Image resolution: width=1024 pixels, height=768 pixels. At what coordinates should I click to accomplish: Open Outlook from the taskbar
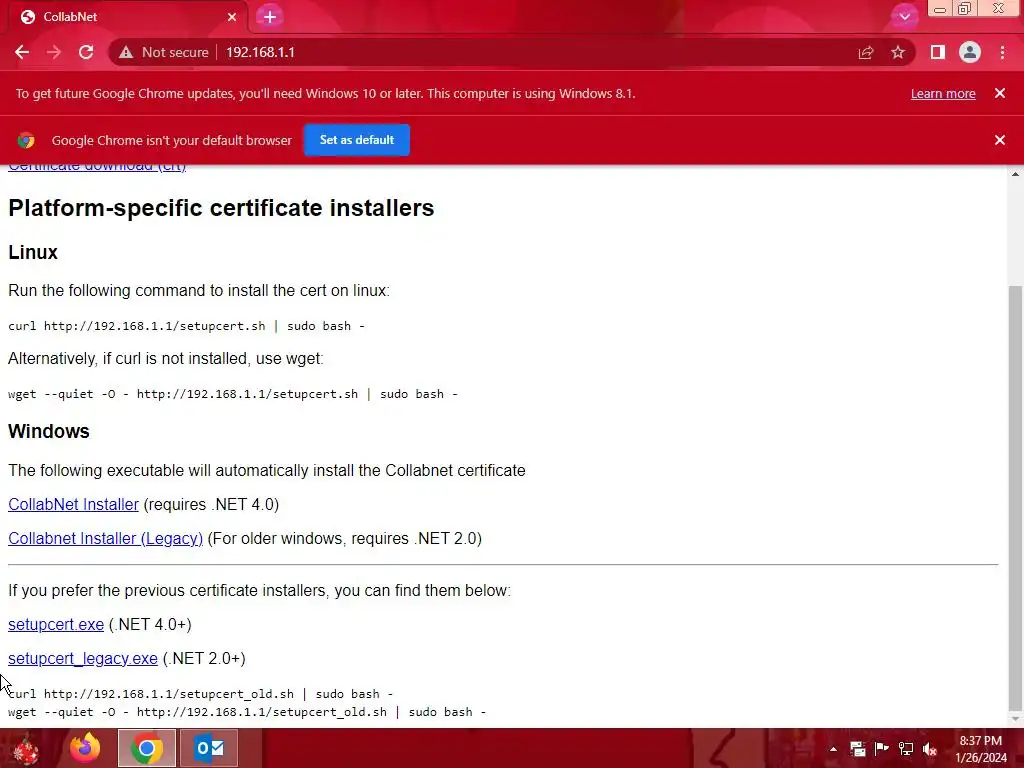209,748
